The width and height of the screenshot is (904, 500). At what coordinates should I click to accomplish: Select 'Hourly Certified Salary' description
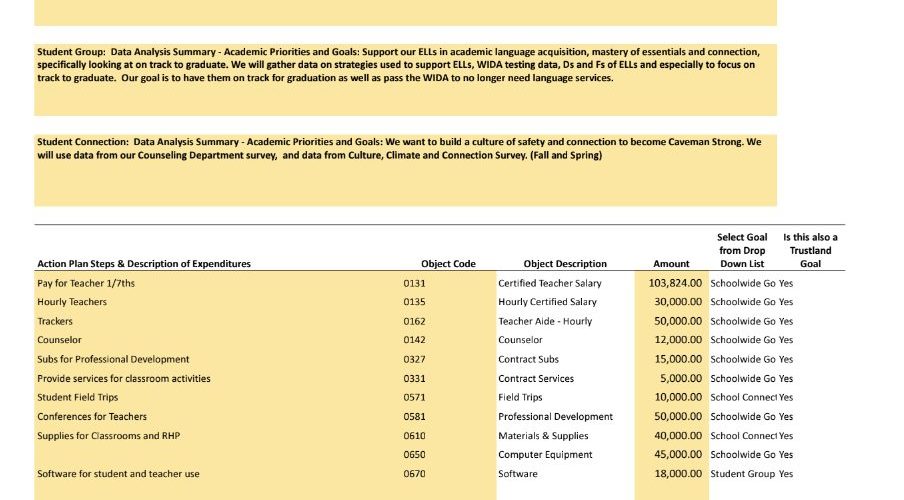(x=547, y=302)
